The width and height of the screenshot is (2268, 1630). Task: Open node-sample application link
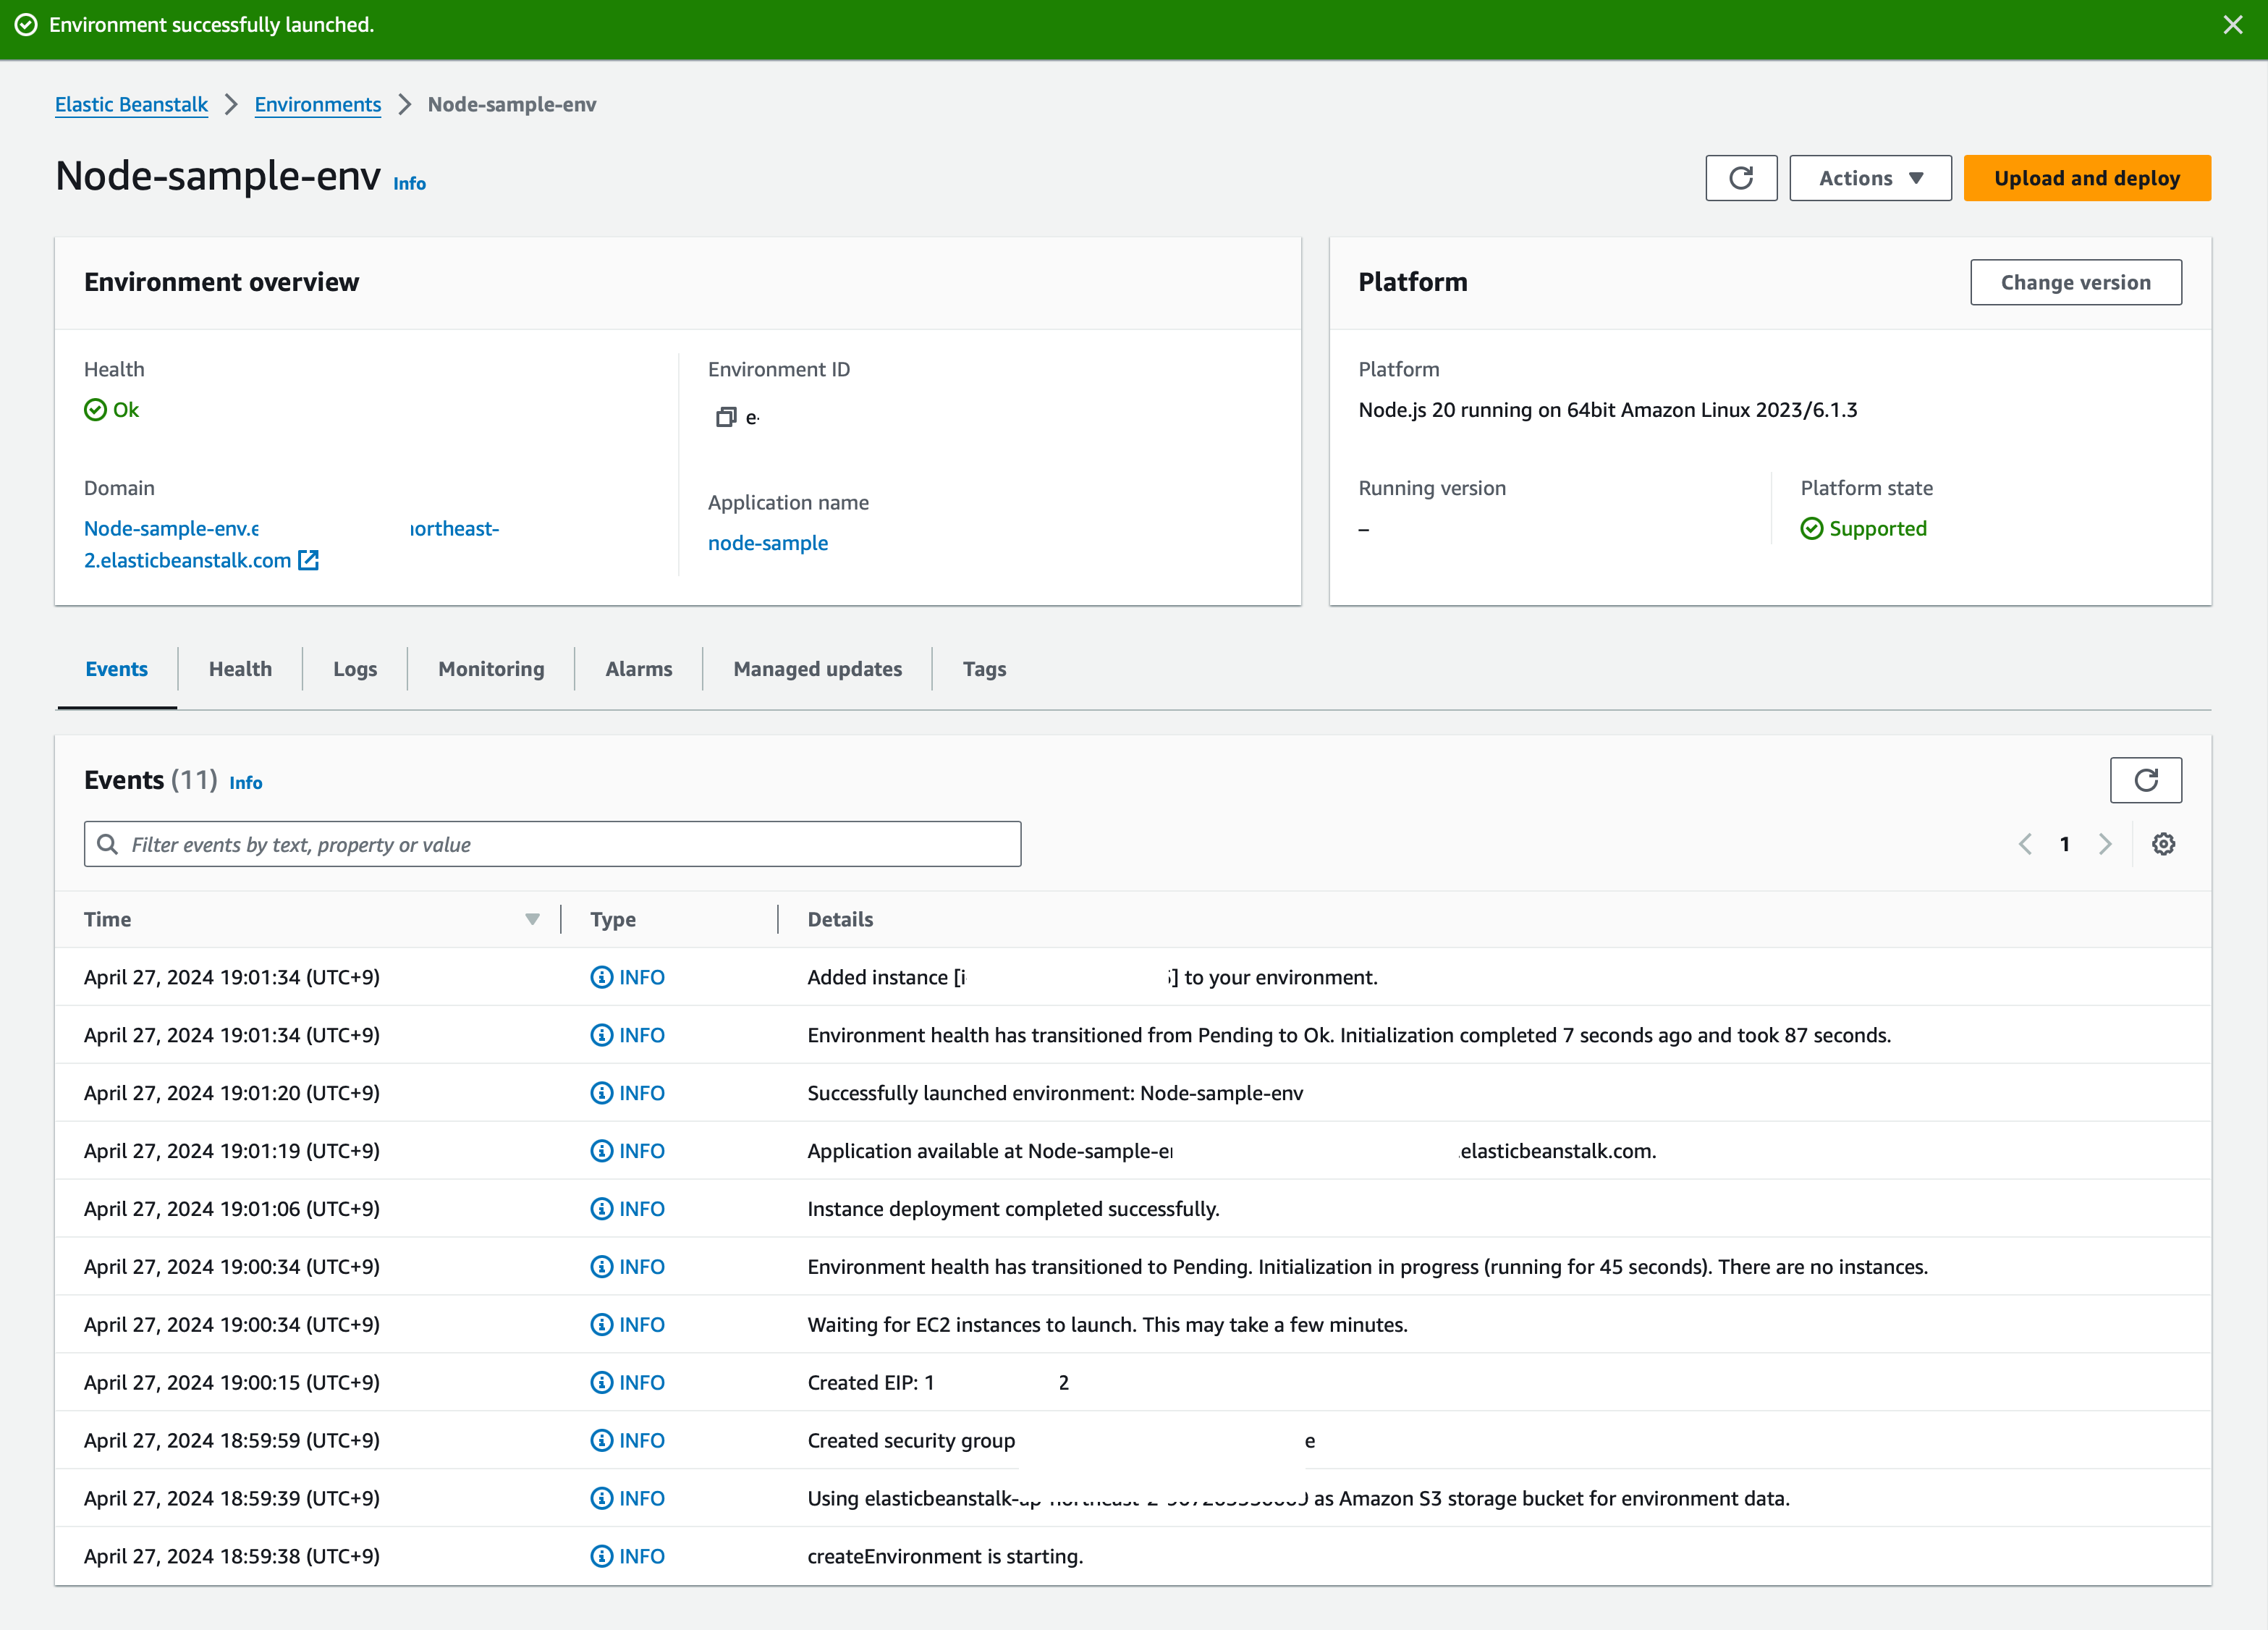768,543
